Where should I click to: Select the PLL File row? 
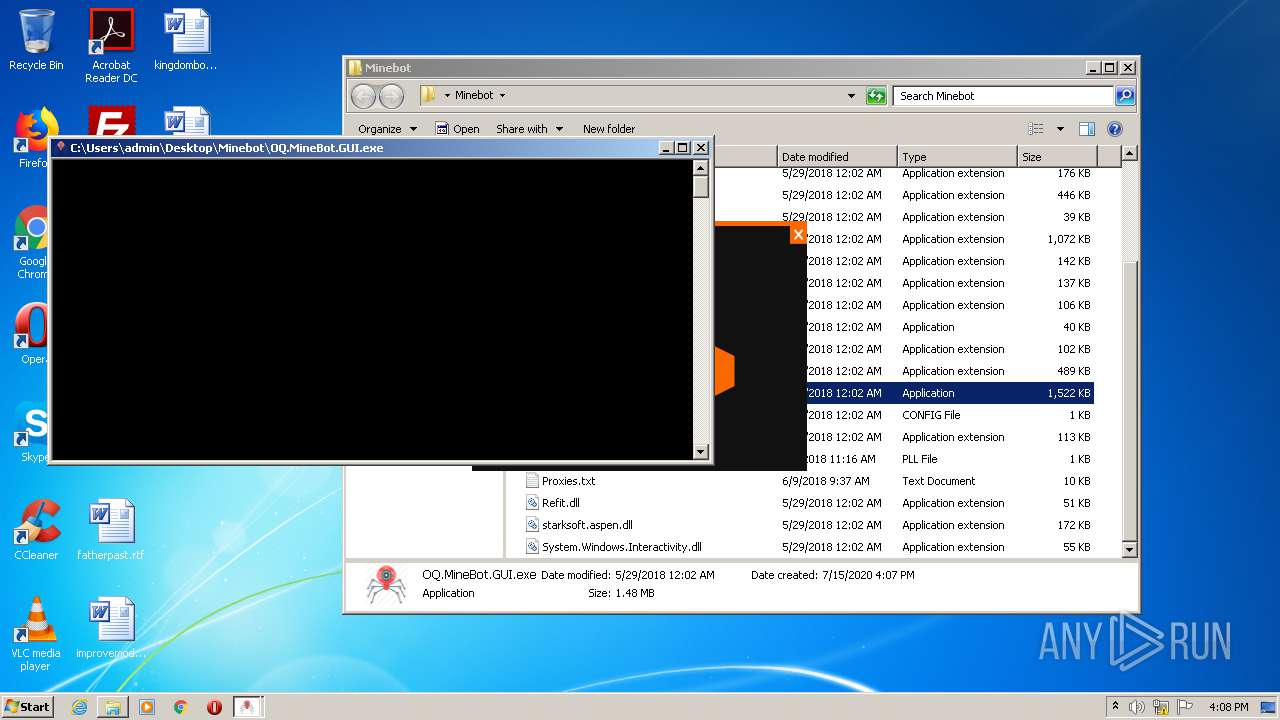(950, 459)
